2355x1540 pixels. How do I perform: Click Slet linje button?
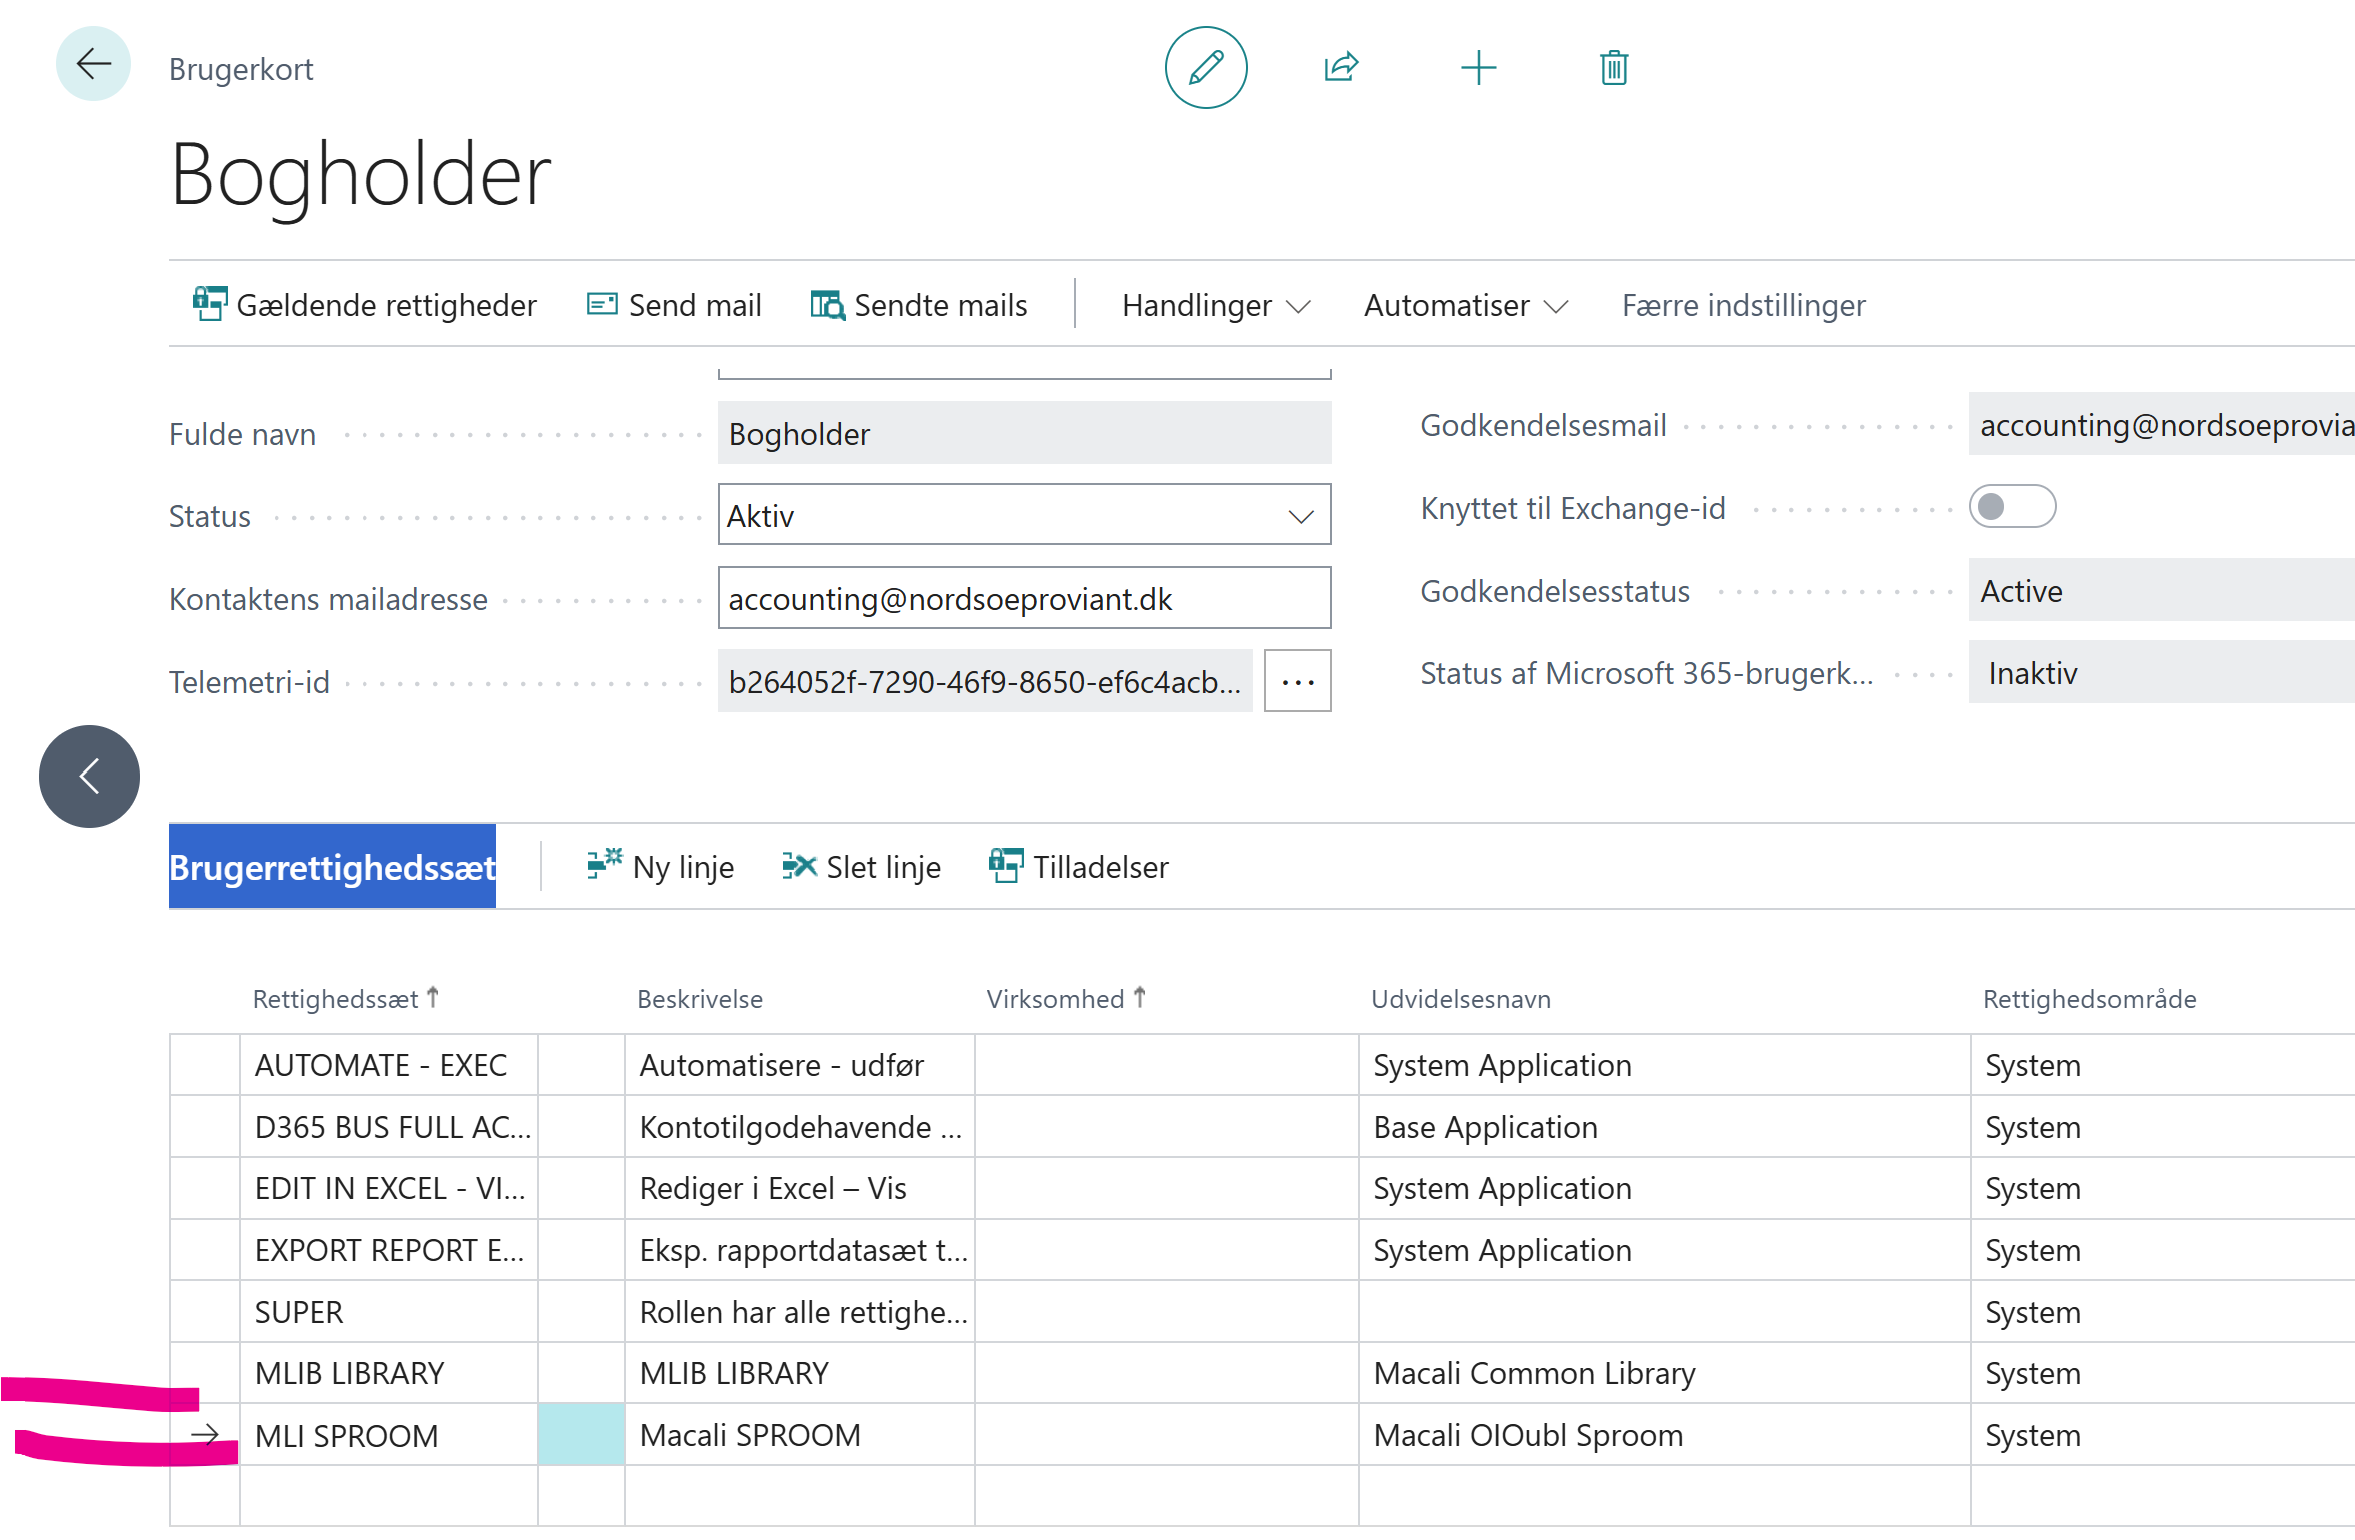tap(862, 867)
